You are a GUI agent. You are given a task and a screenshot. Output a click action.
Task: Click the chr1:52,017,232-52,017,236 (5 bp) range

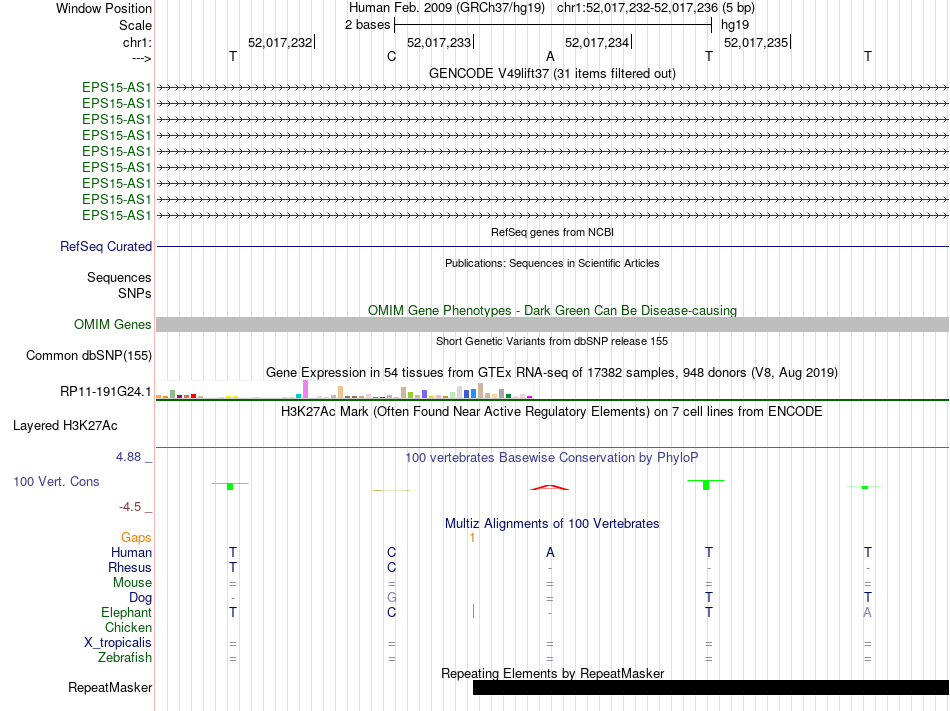[656, 8]
